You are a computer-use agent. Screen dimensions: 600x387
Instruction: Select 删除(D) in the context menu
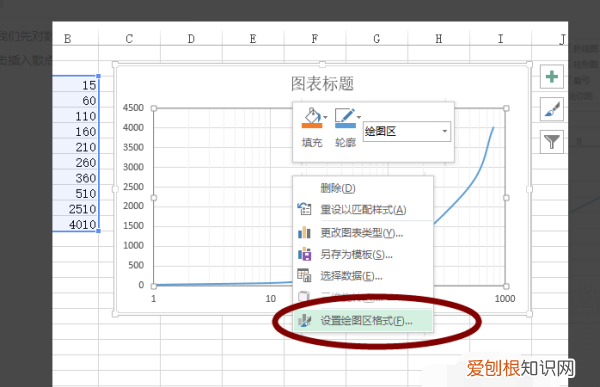pyautogui.click(x=363, y=188)
